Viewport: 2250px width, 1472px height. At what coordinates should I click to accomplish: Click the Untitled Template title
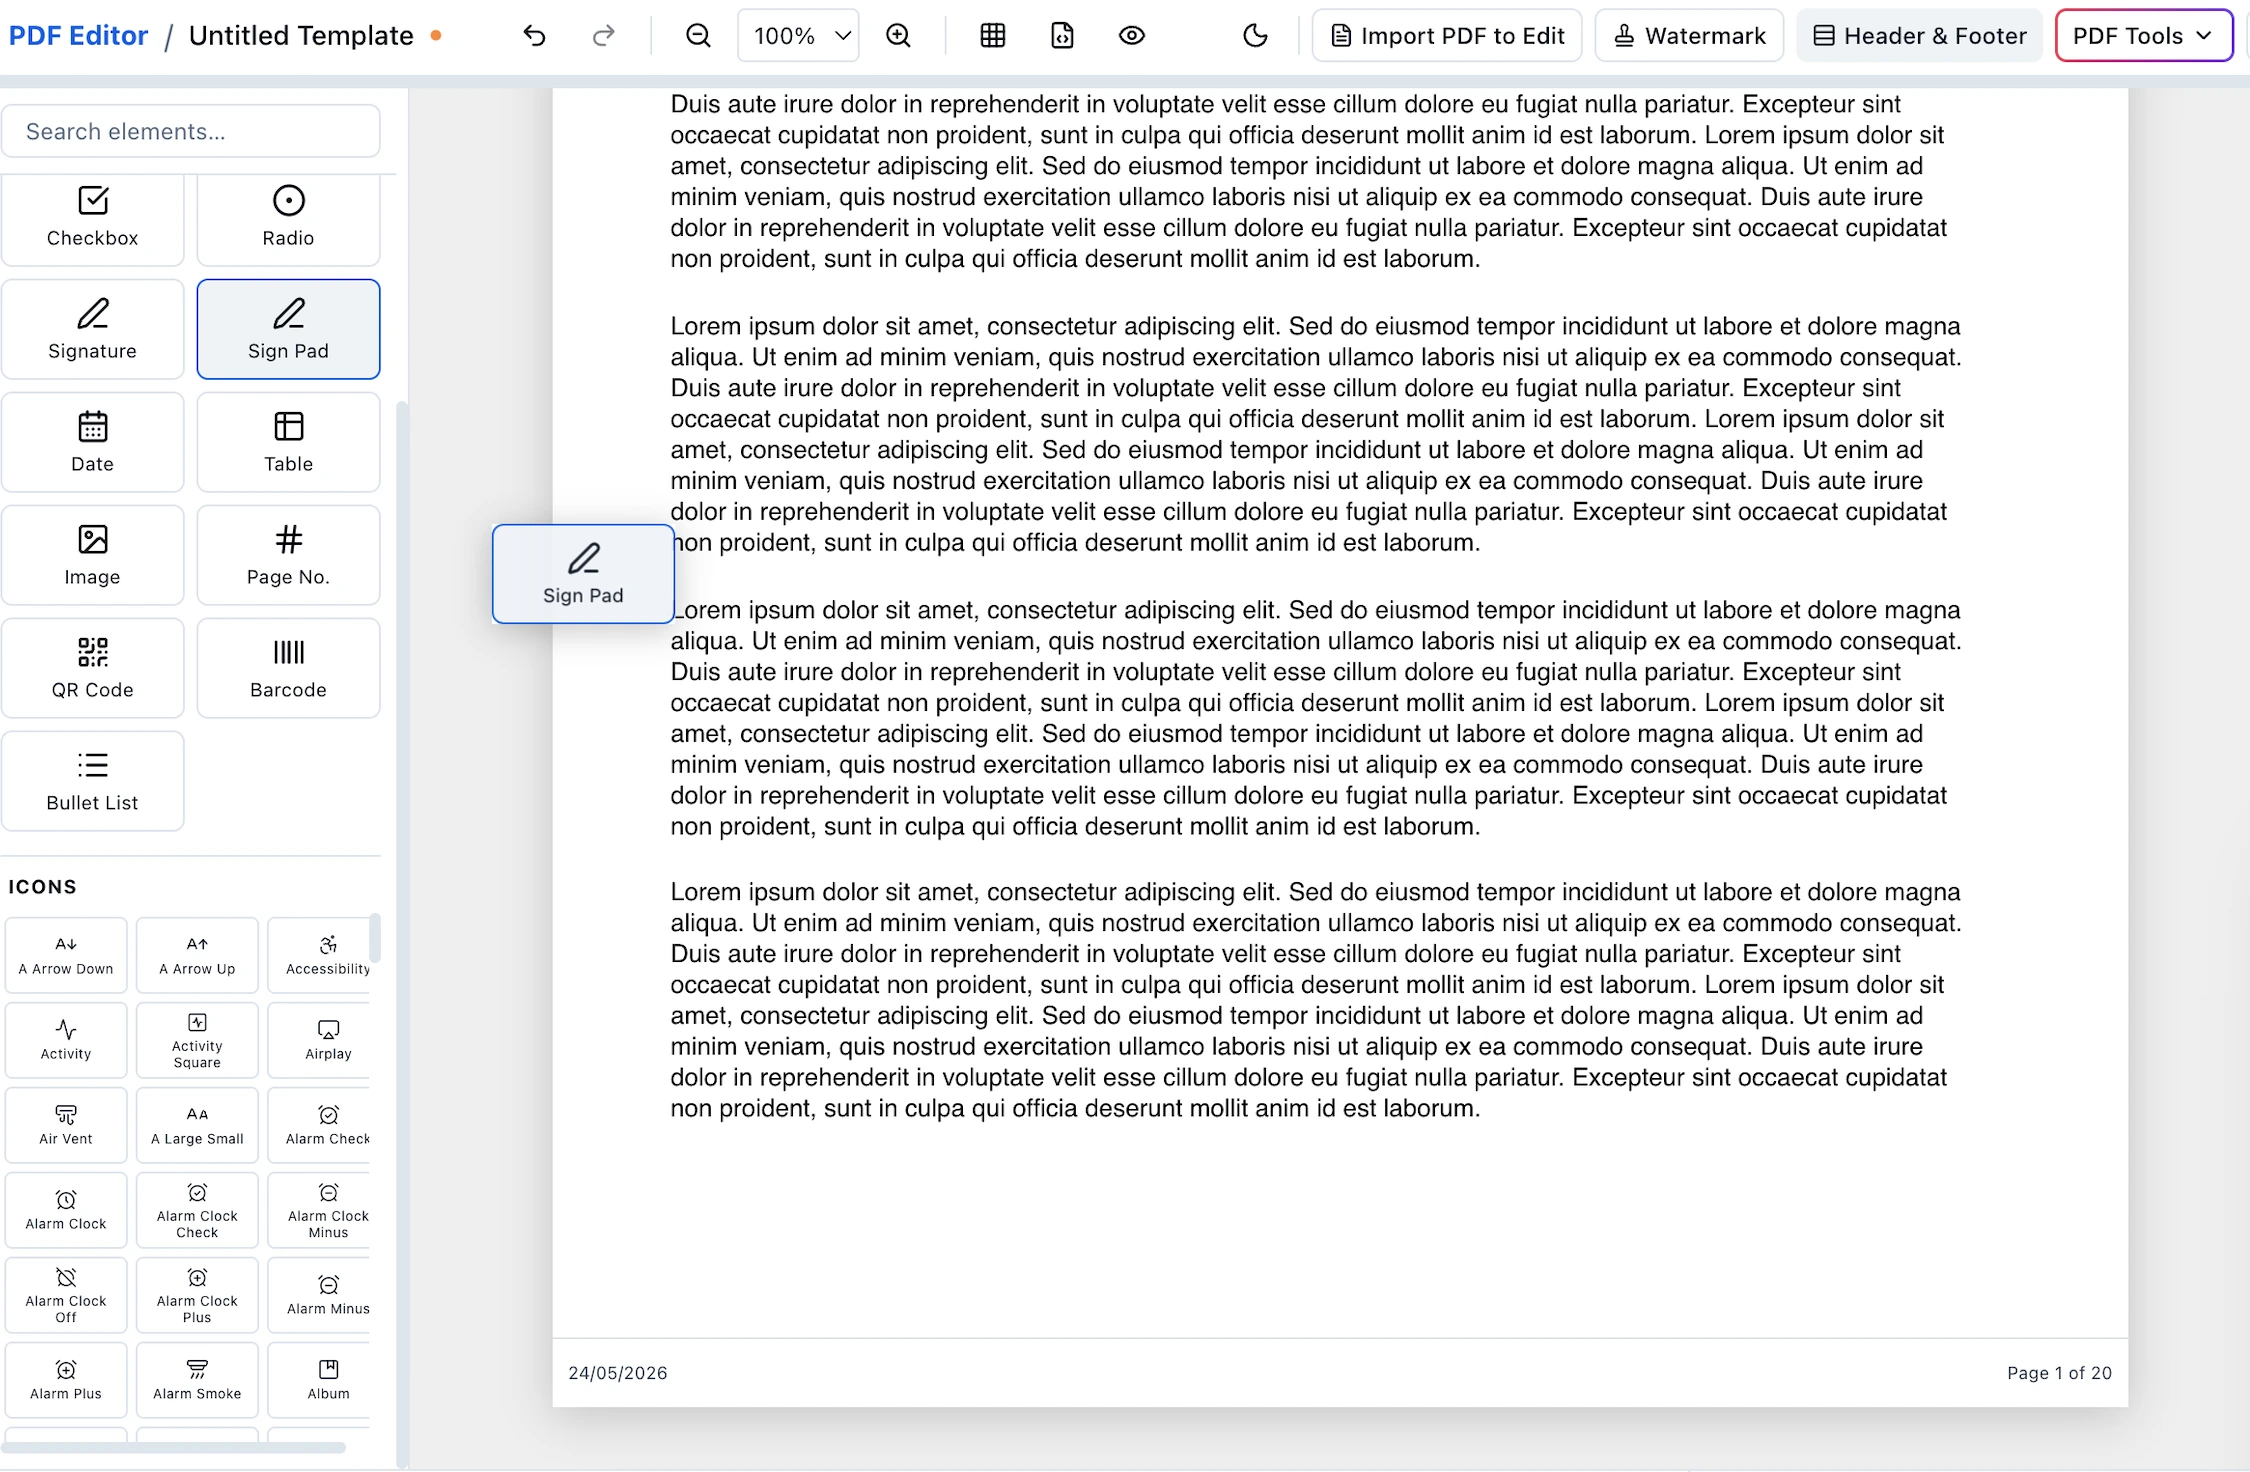301,36
